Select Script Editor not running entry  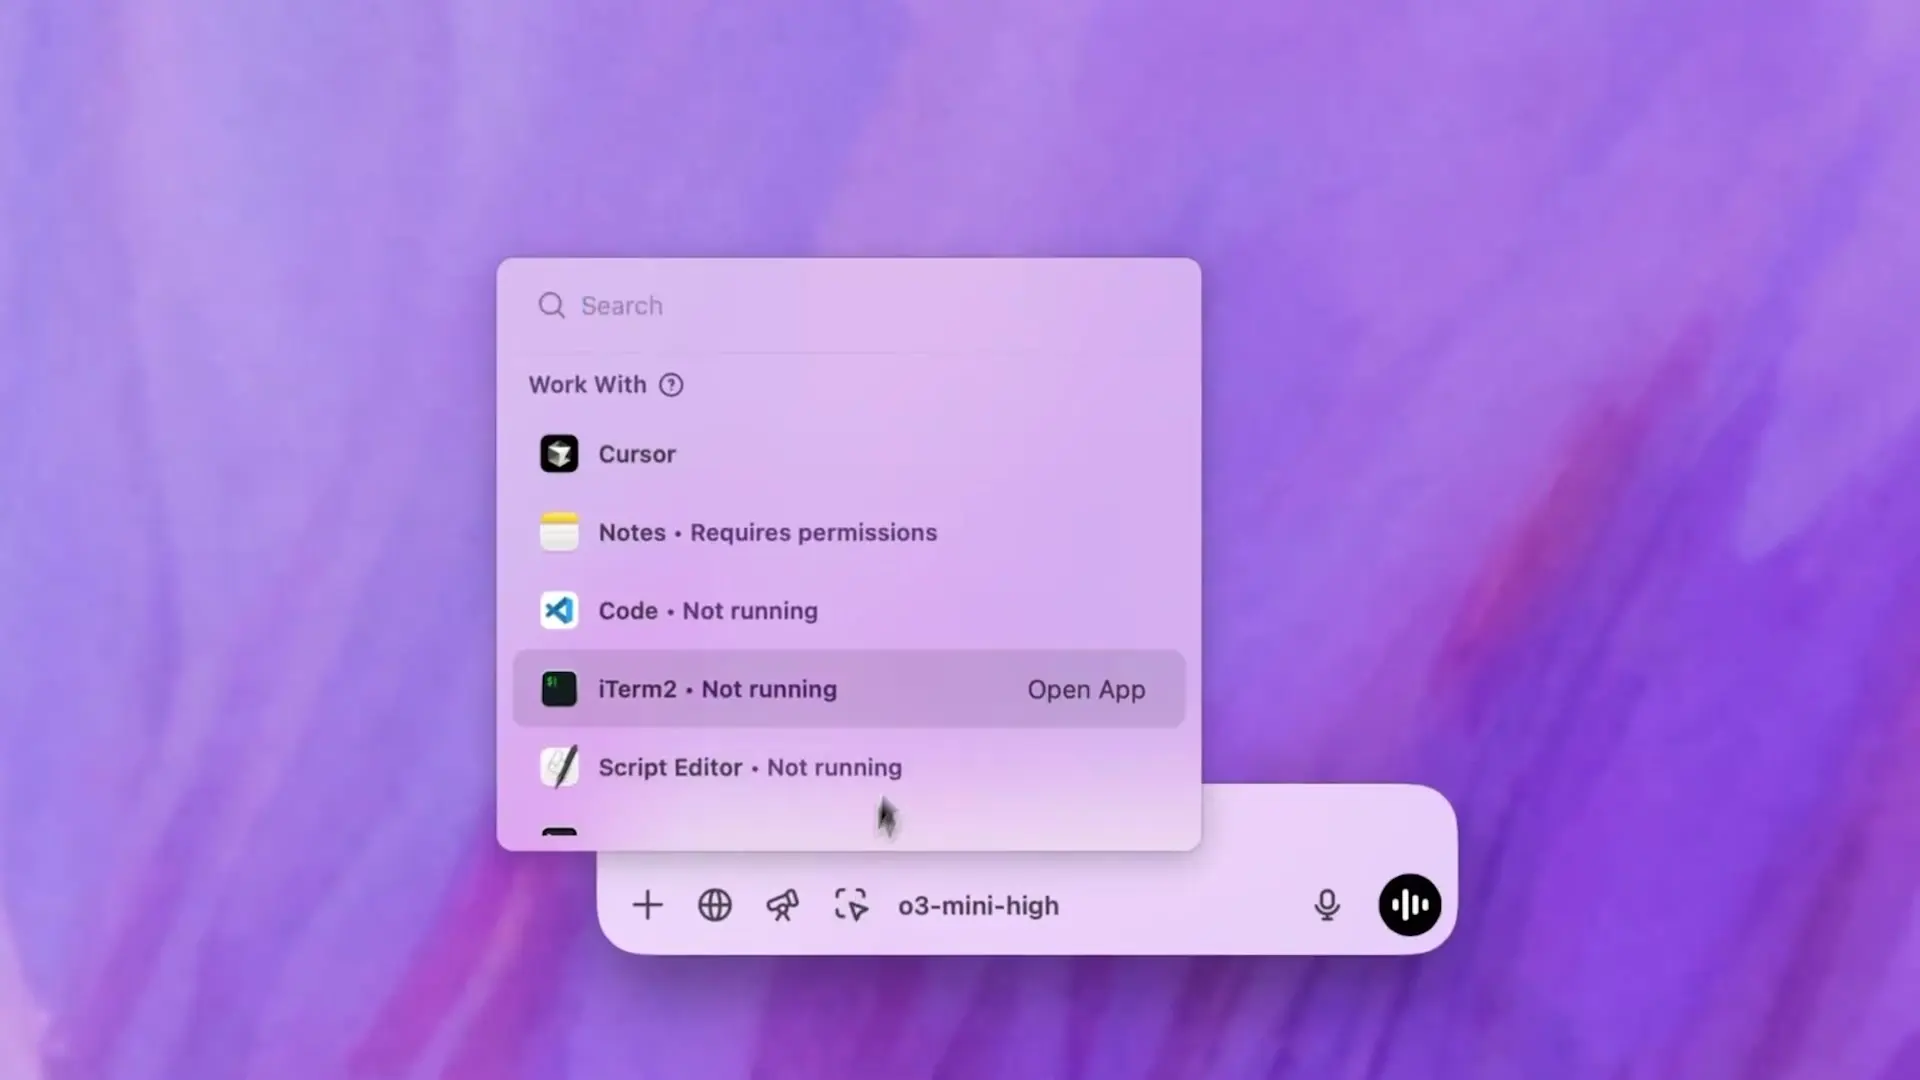pos(849,767)
